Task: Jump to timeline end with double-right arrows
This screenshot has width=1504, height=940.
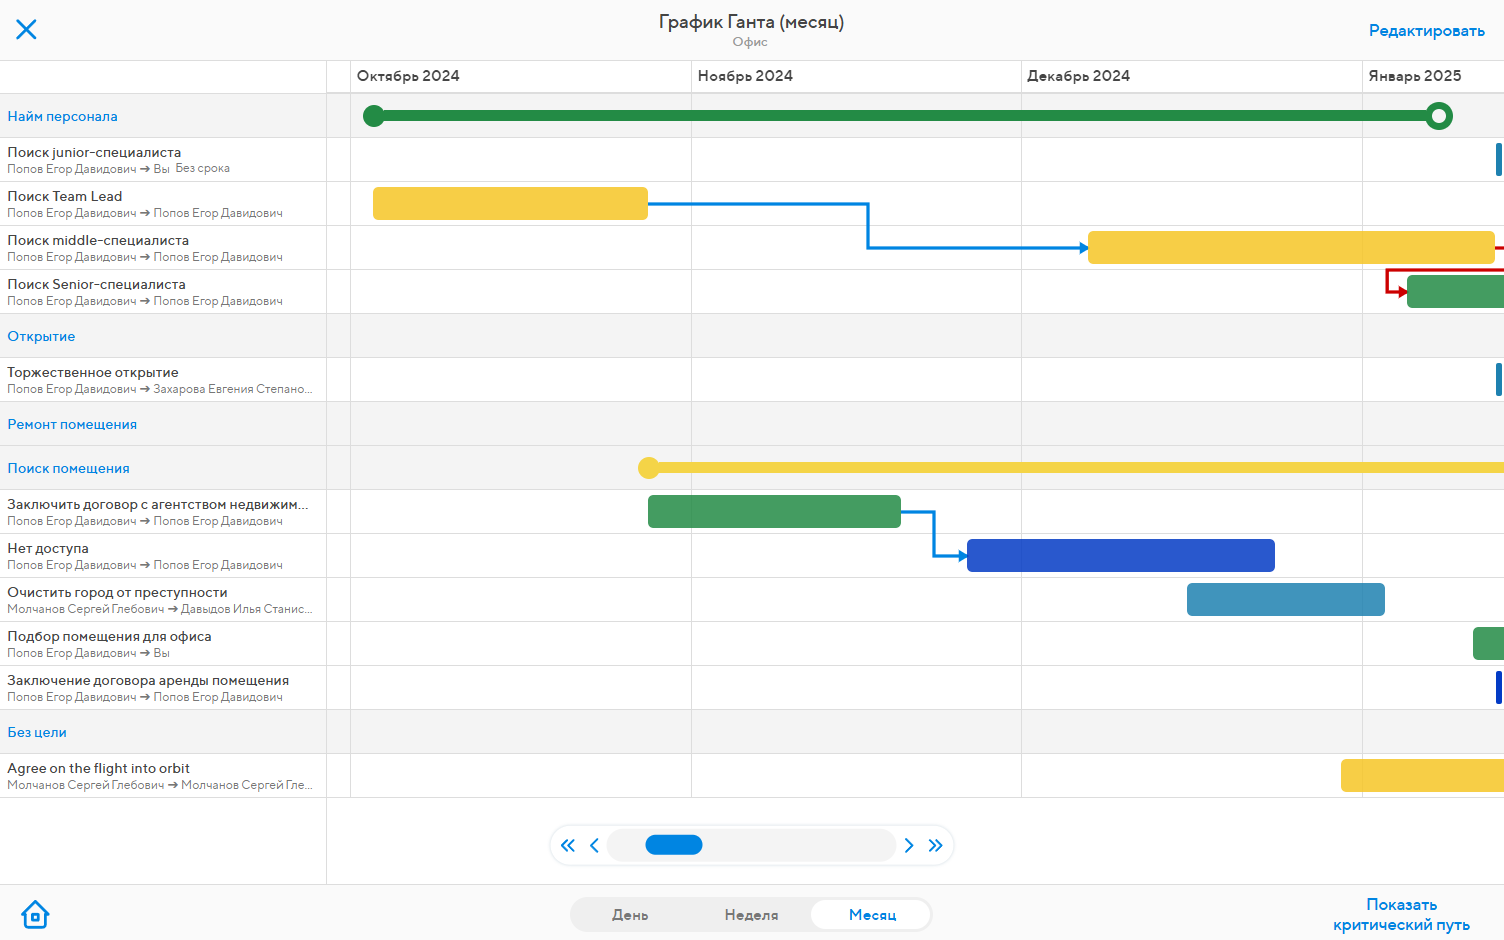Action: [x=935, y=846]
